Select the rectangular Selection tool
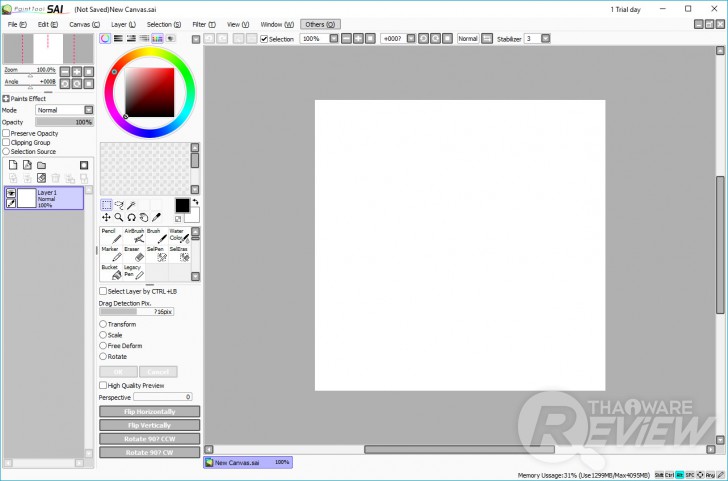 (x=106, y=205)
